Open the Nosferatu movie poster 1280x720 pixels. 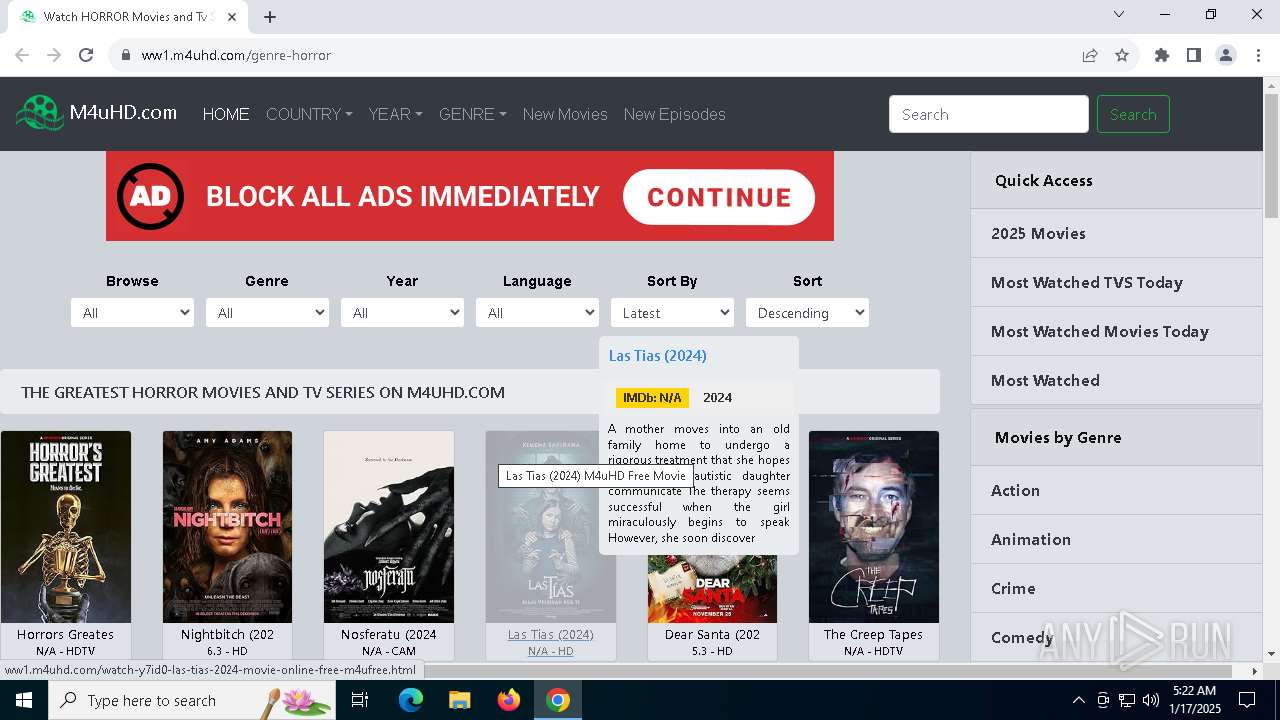click(x=389, y=527)
